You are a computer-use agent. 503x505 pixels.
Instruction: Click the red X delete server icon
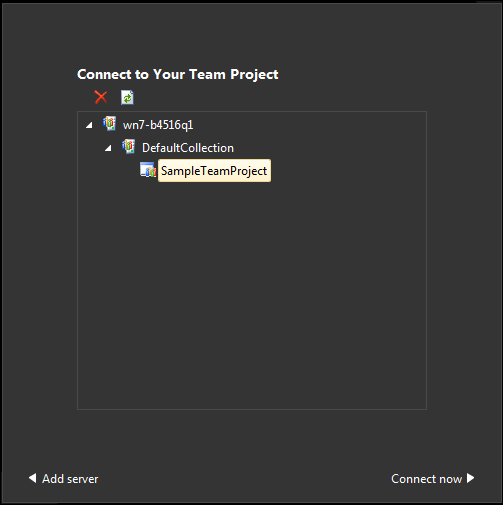pos(101,97)
